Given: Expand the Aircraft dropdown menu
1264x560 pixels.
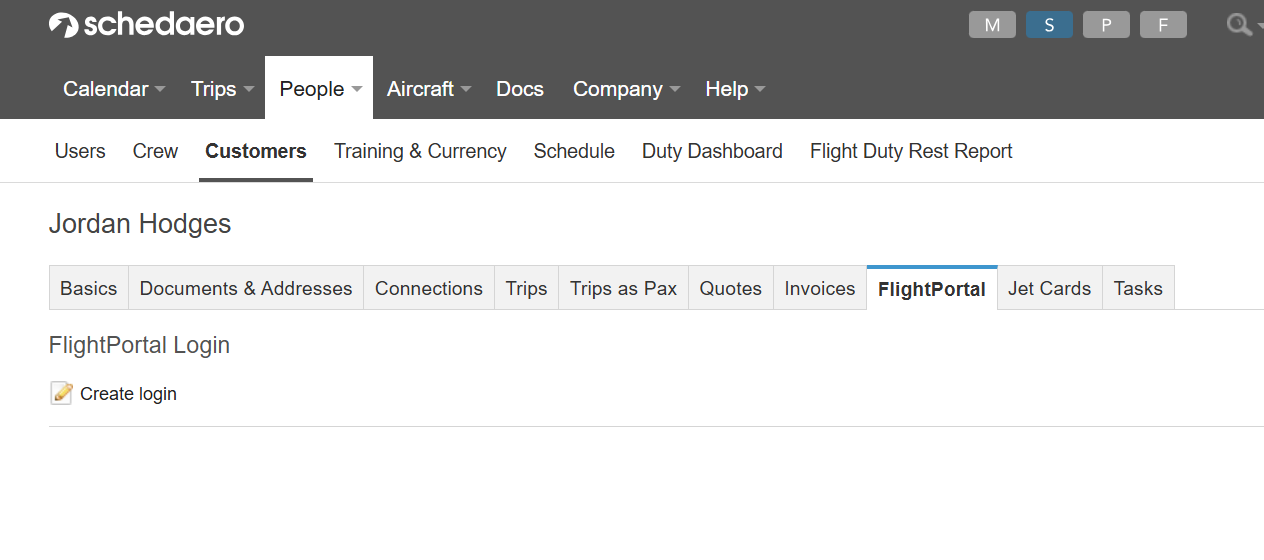Looking at the screenshot, I should [x=428, y=89].
